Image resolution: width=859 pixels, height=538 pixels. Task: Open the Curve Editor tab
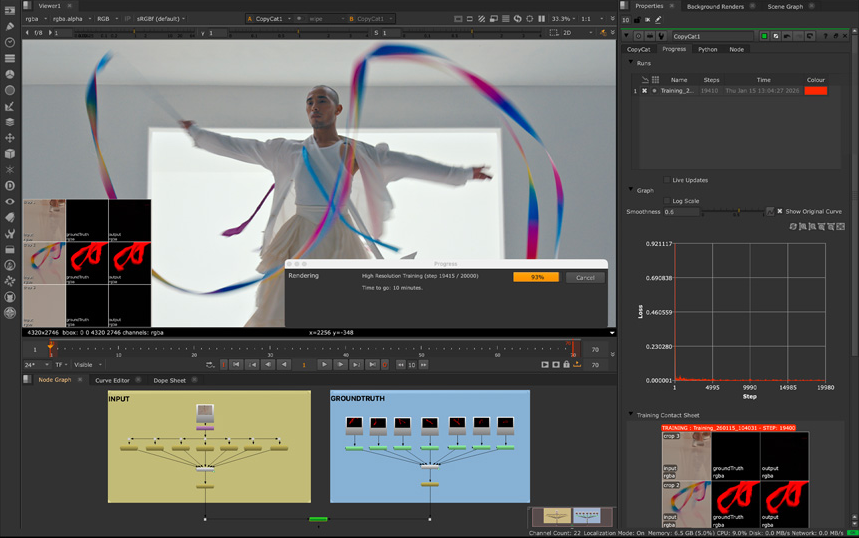(x=112, y=380)
